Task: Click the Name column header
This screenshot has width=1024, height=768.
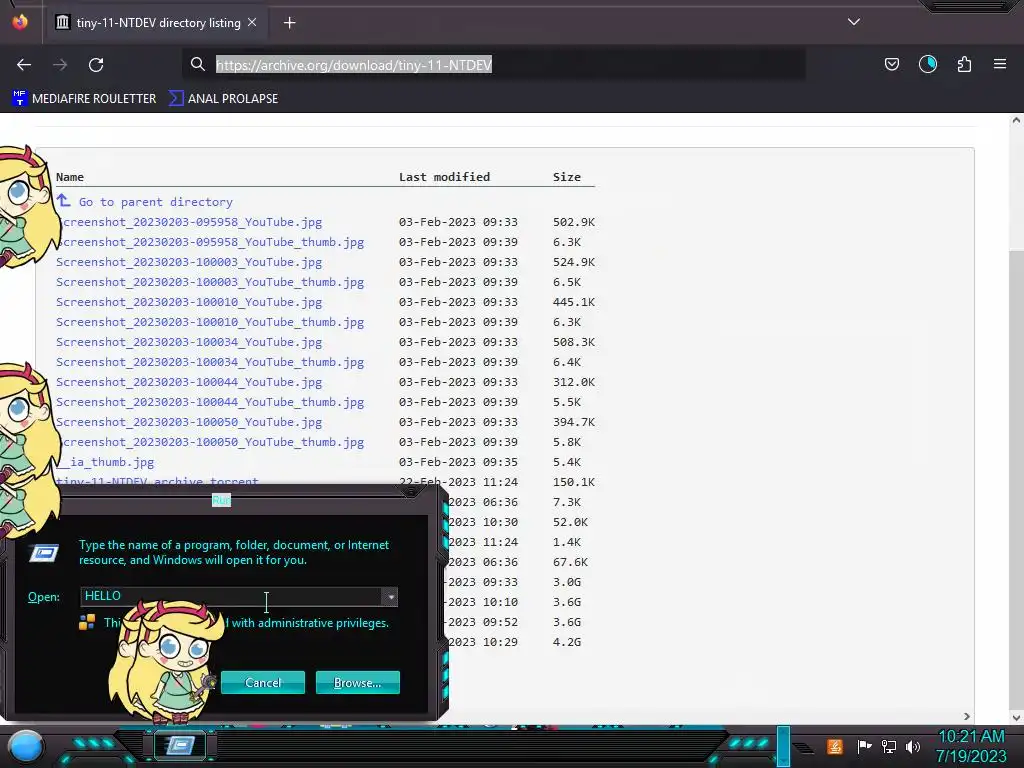Action: (x=70, y=177)
